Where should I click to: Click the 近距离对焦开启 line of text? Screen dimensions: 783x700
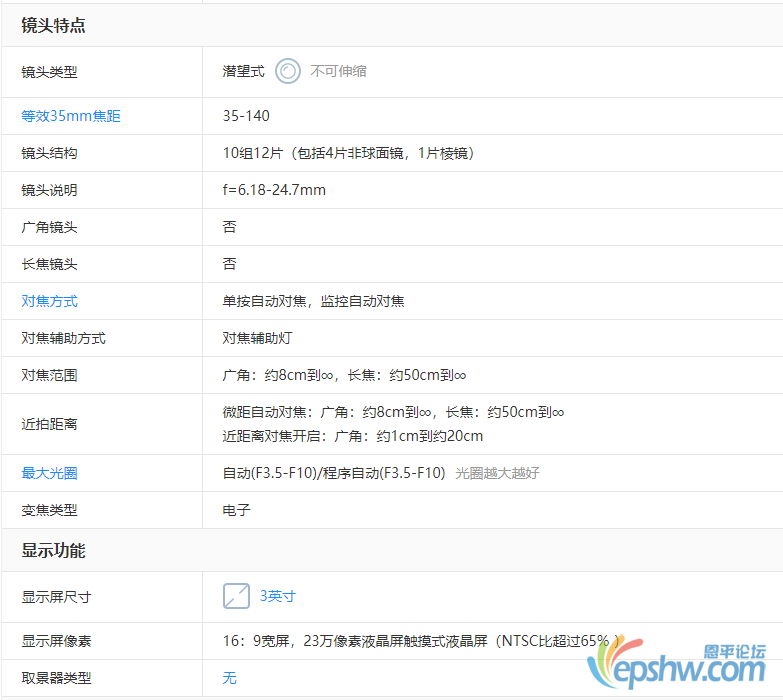353,436
